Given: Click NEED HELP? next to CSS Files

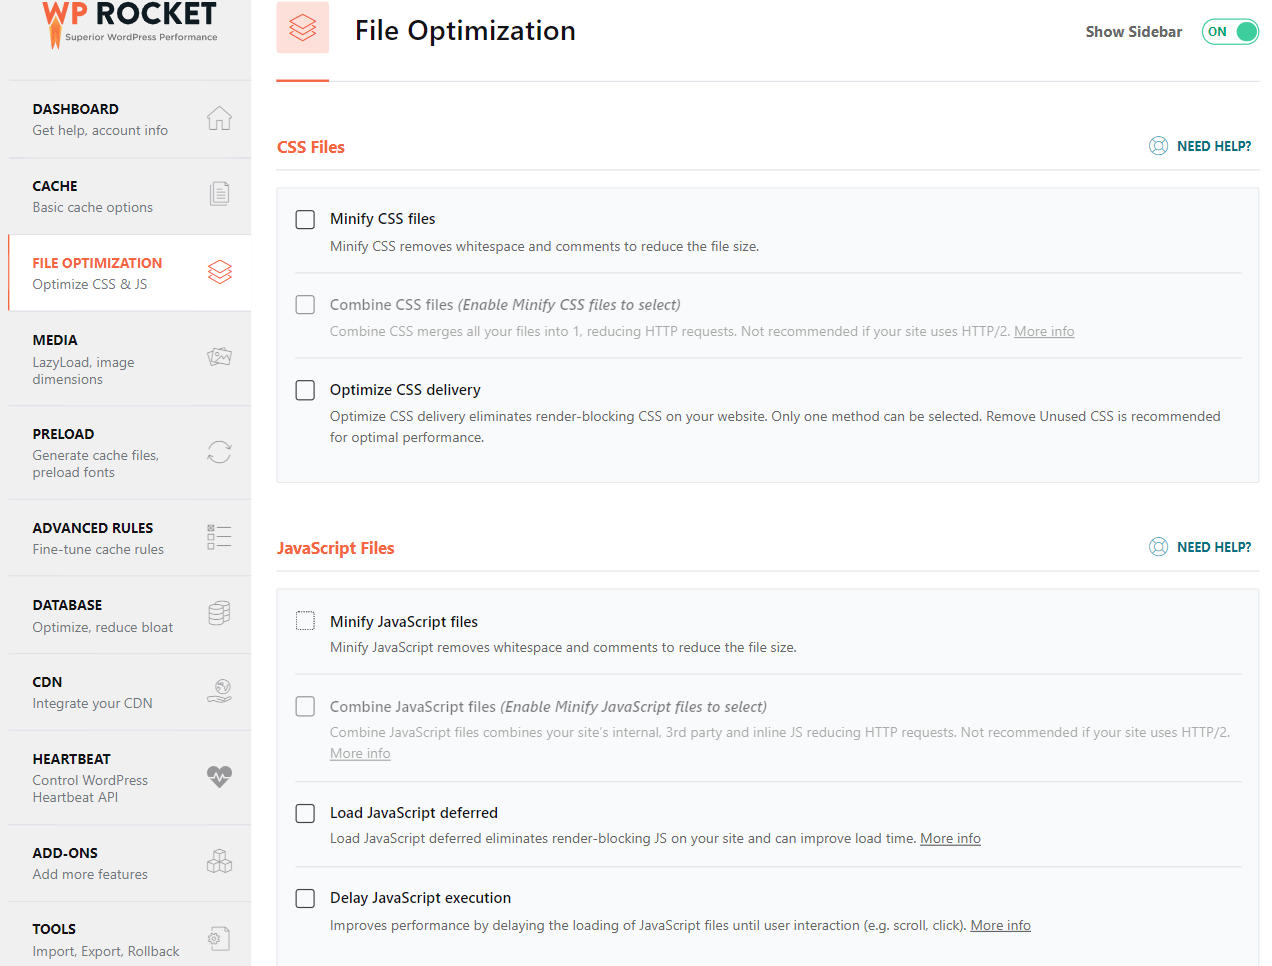Looking at the screenshot, I should click(1214, 146).
